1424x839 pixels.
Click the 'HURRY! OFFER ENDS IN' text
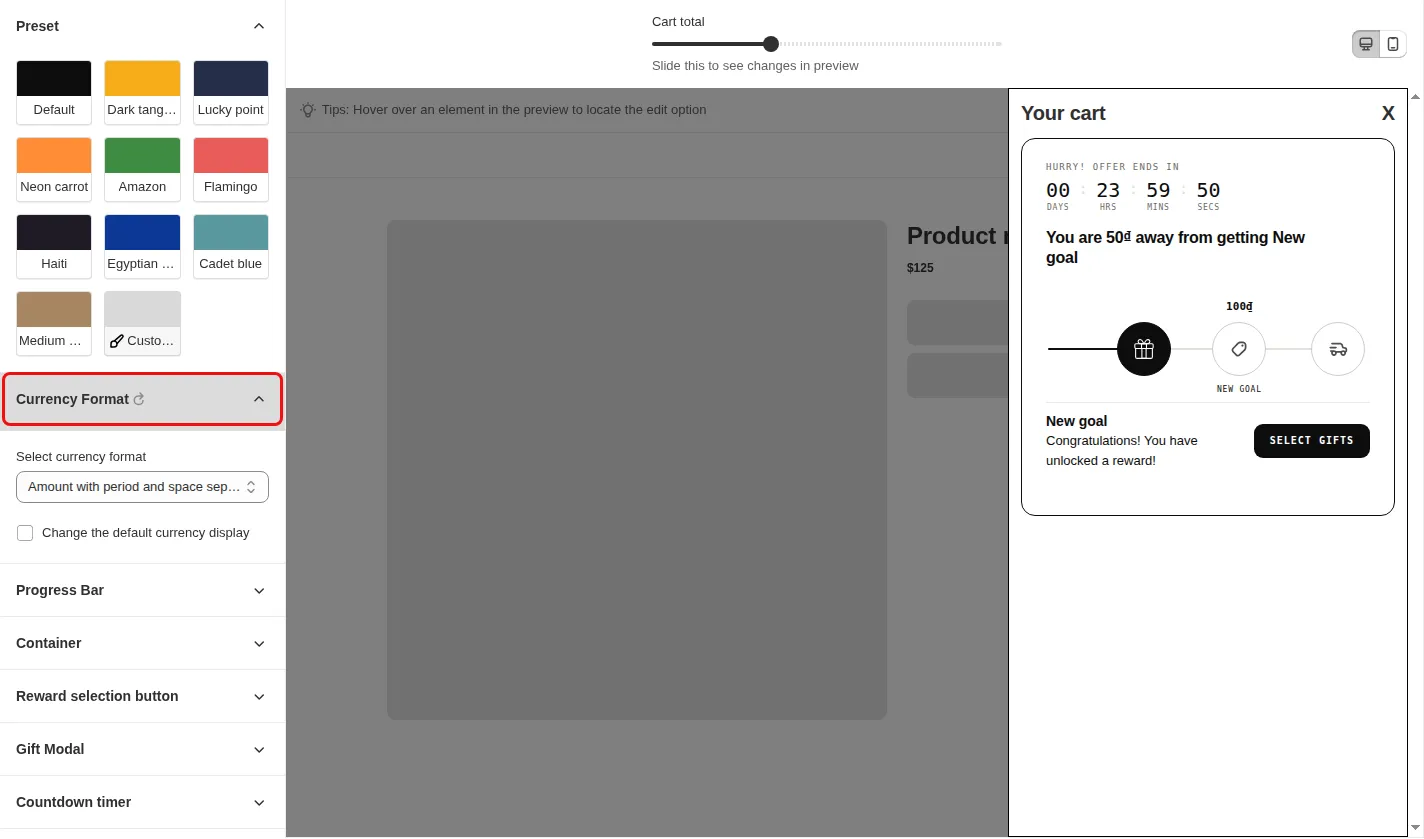pos(1112,167)
